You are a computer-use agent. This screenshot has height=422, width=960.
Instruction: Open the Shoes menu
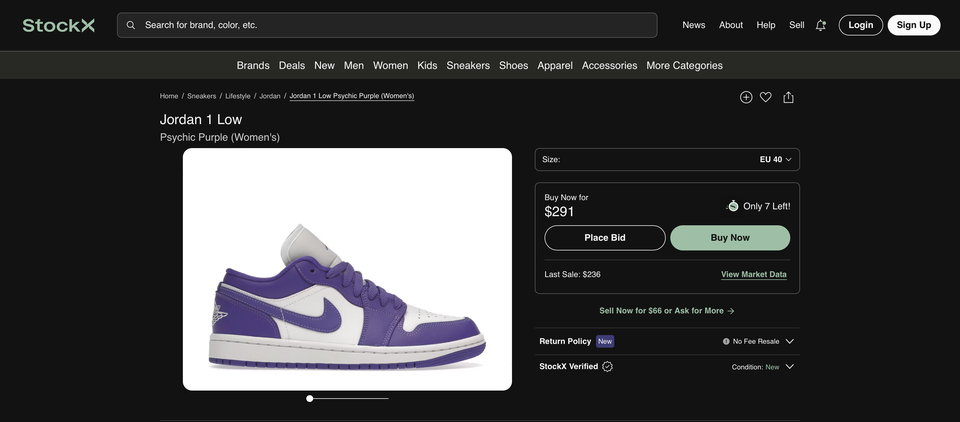point(514,66)
